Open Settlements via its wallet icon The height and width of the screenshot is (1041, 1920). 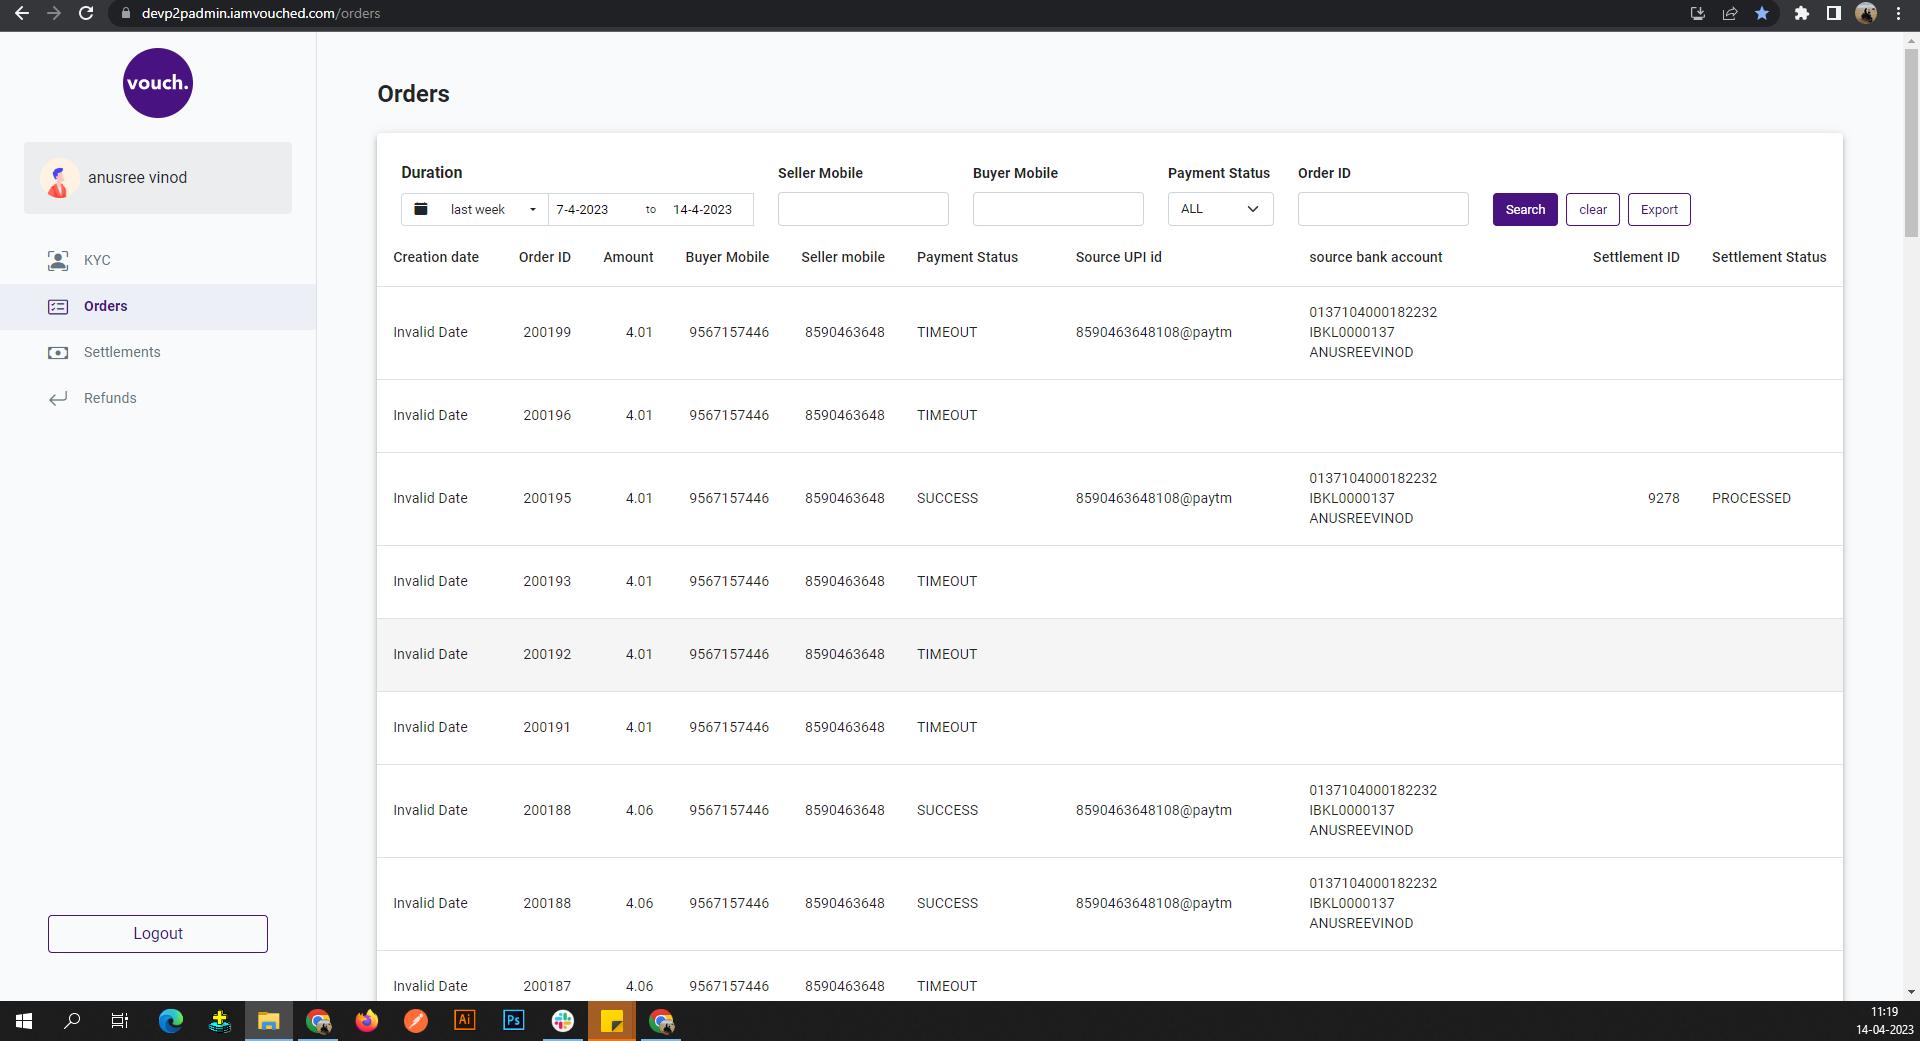tap(57, 352)
